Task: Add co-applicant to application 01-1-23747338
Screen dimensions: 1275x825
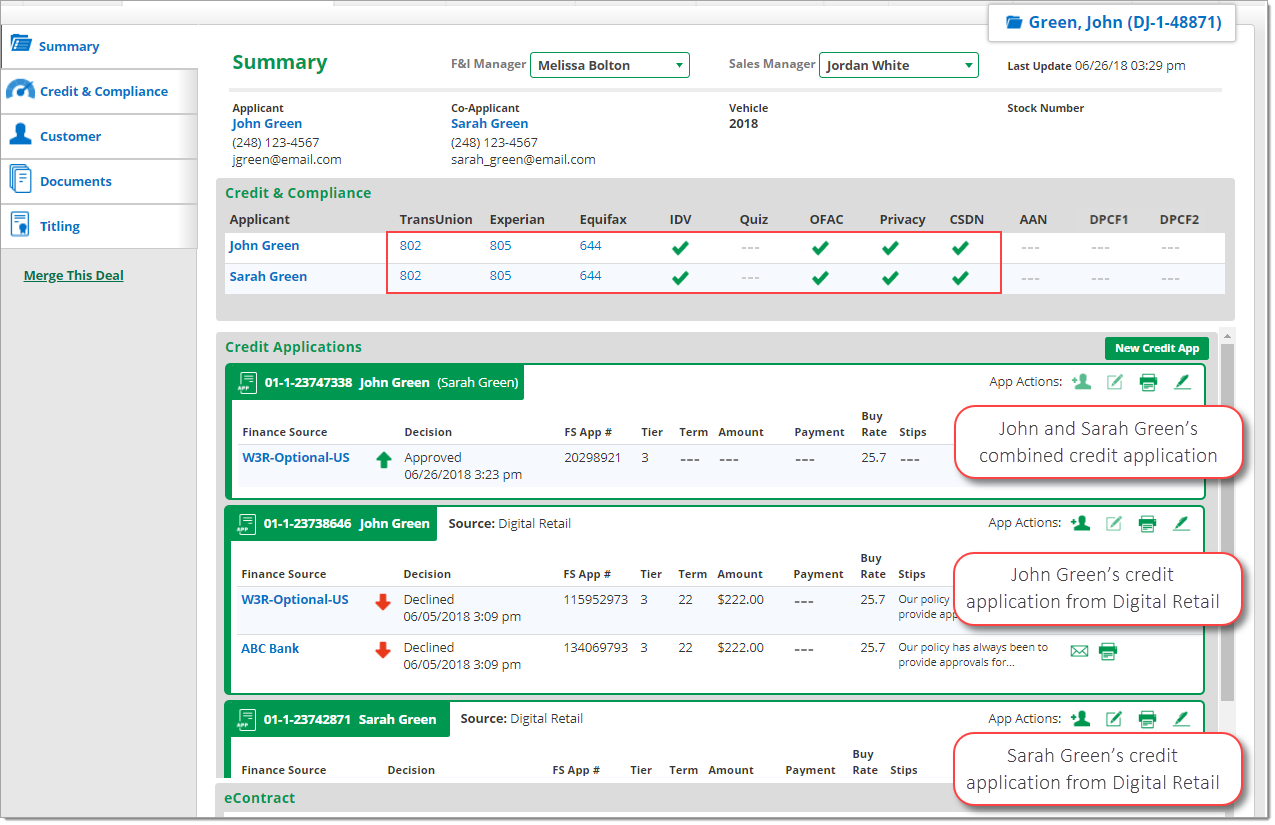Action: [1080, 381]
